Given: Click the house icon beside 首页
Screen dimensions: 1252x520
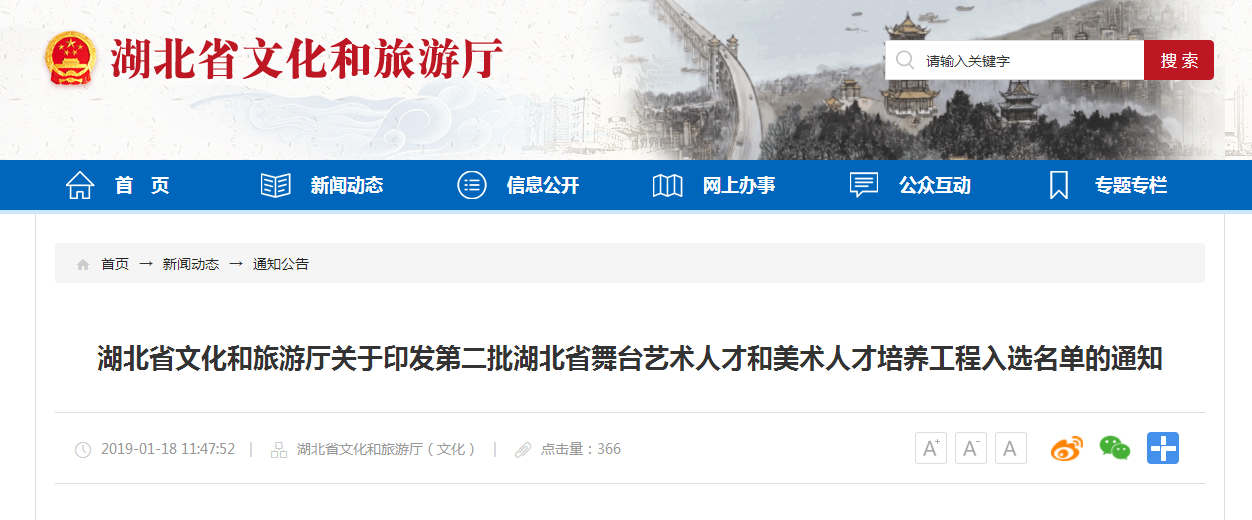Looking at the screenshot, I should (80, 185).
